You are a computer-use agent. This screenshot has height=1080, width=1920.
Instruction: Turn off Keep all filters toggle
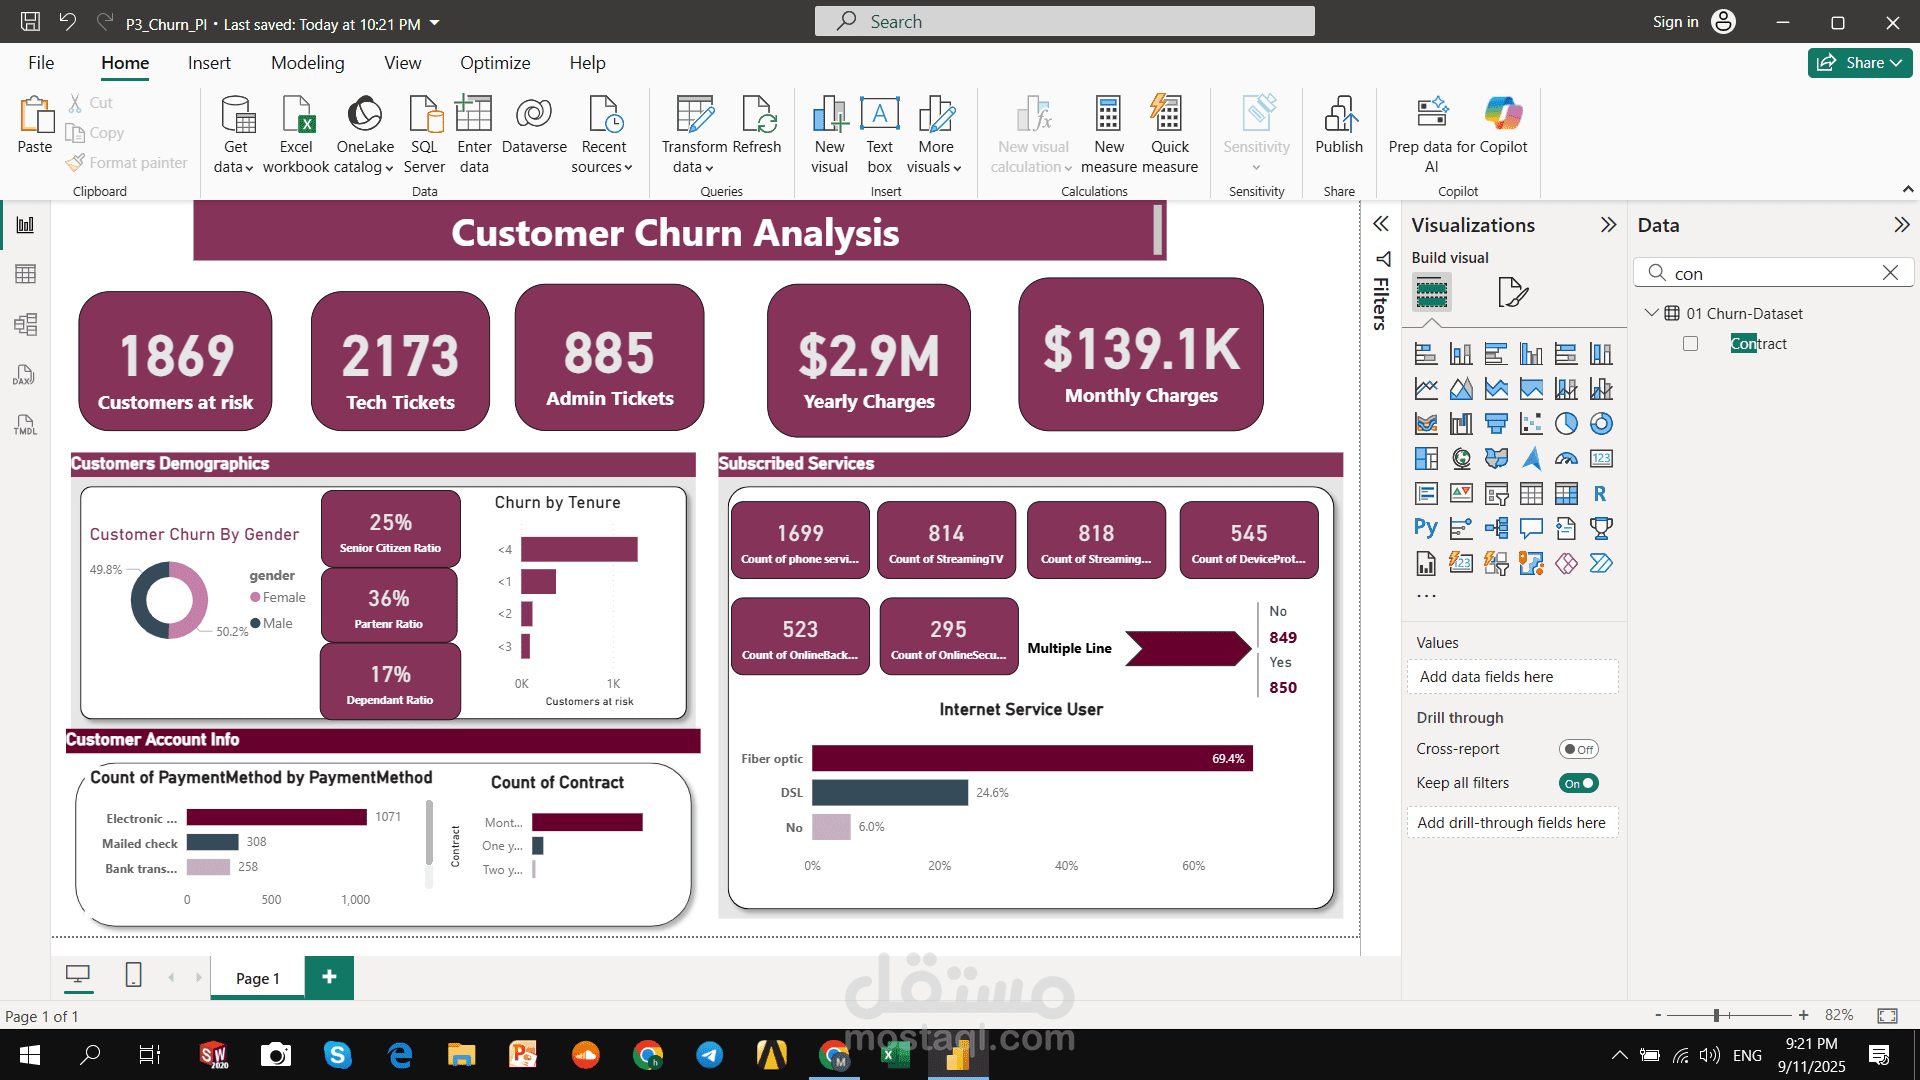click(x=1579, y=783)
